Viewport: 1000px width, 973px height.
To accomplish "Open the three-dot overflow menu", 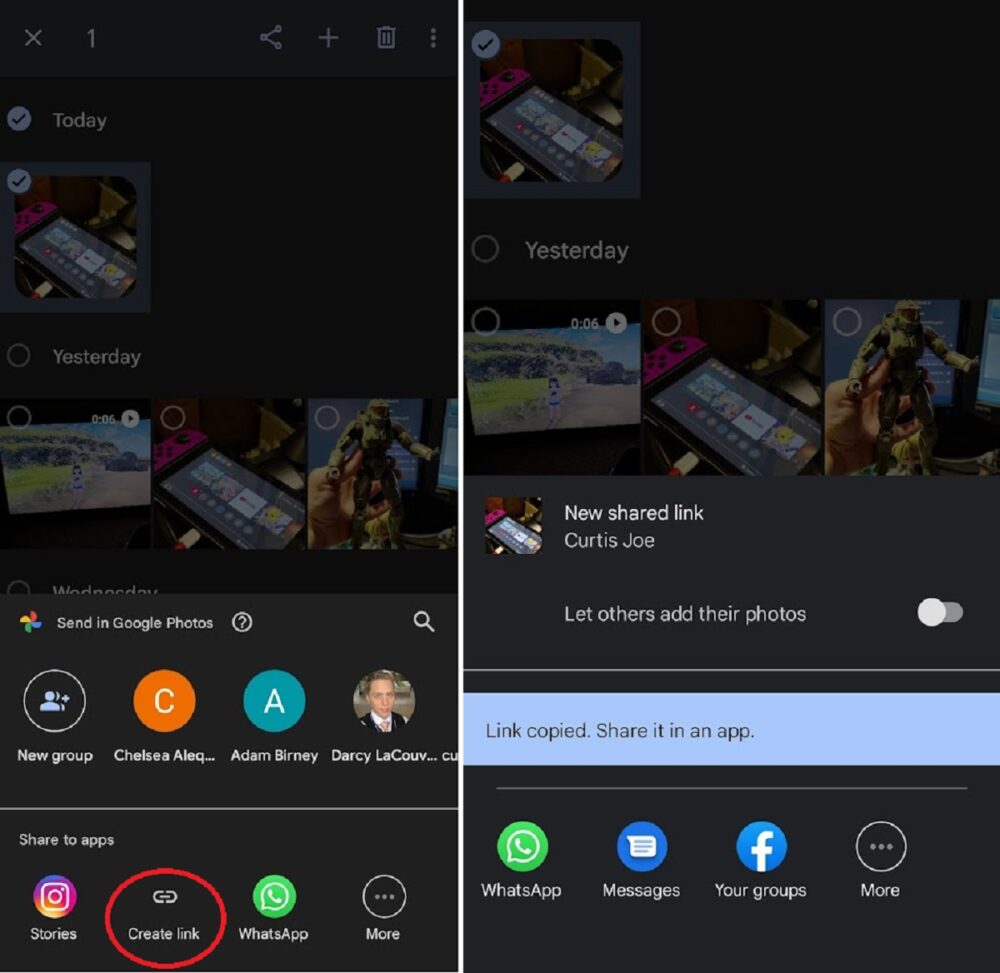I will click(433, 38).
